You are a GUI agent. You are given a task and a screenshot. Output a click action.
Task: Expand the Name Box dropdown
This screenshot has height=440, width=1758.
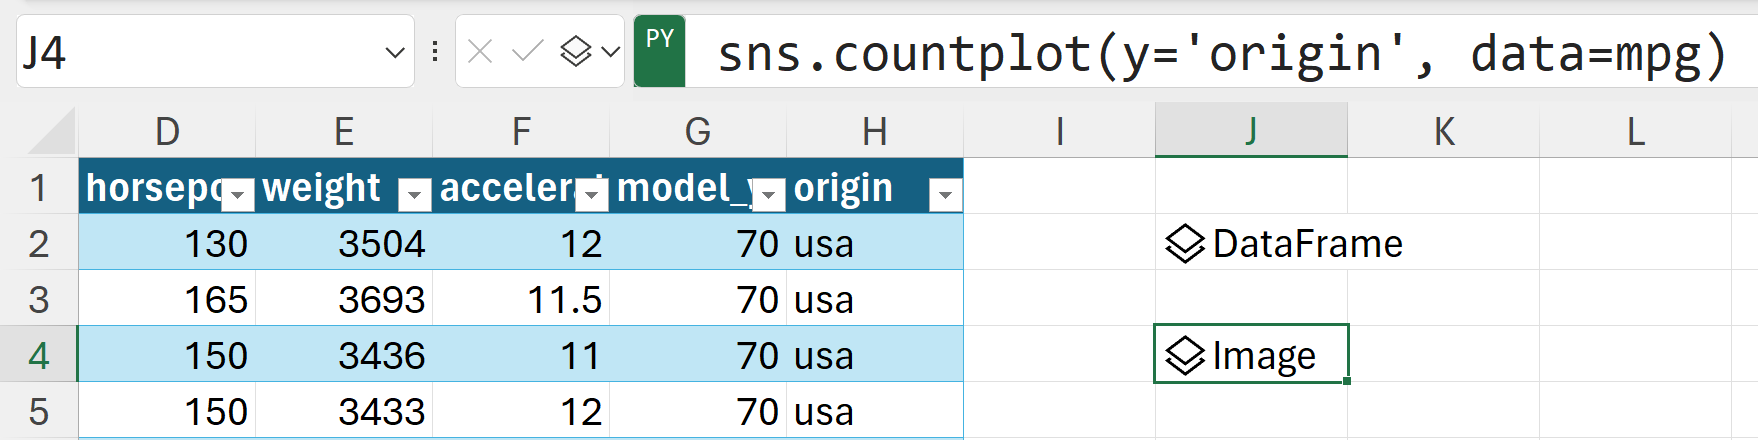tap(395, 52)
